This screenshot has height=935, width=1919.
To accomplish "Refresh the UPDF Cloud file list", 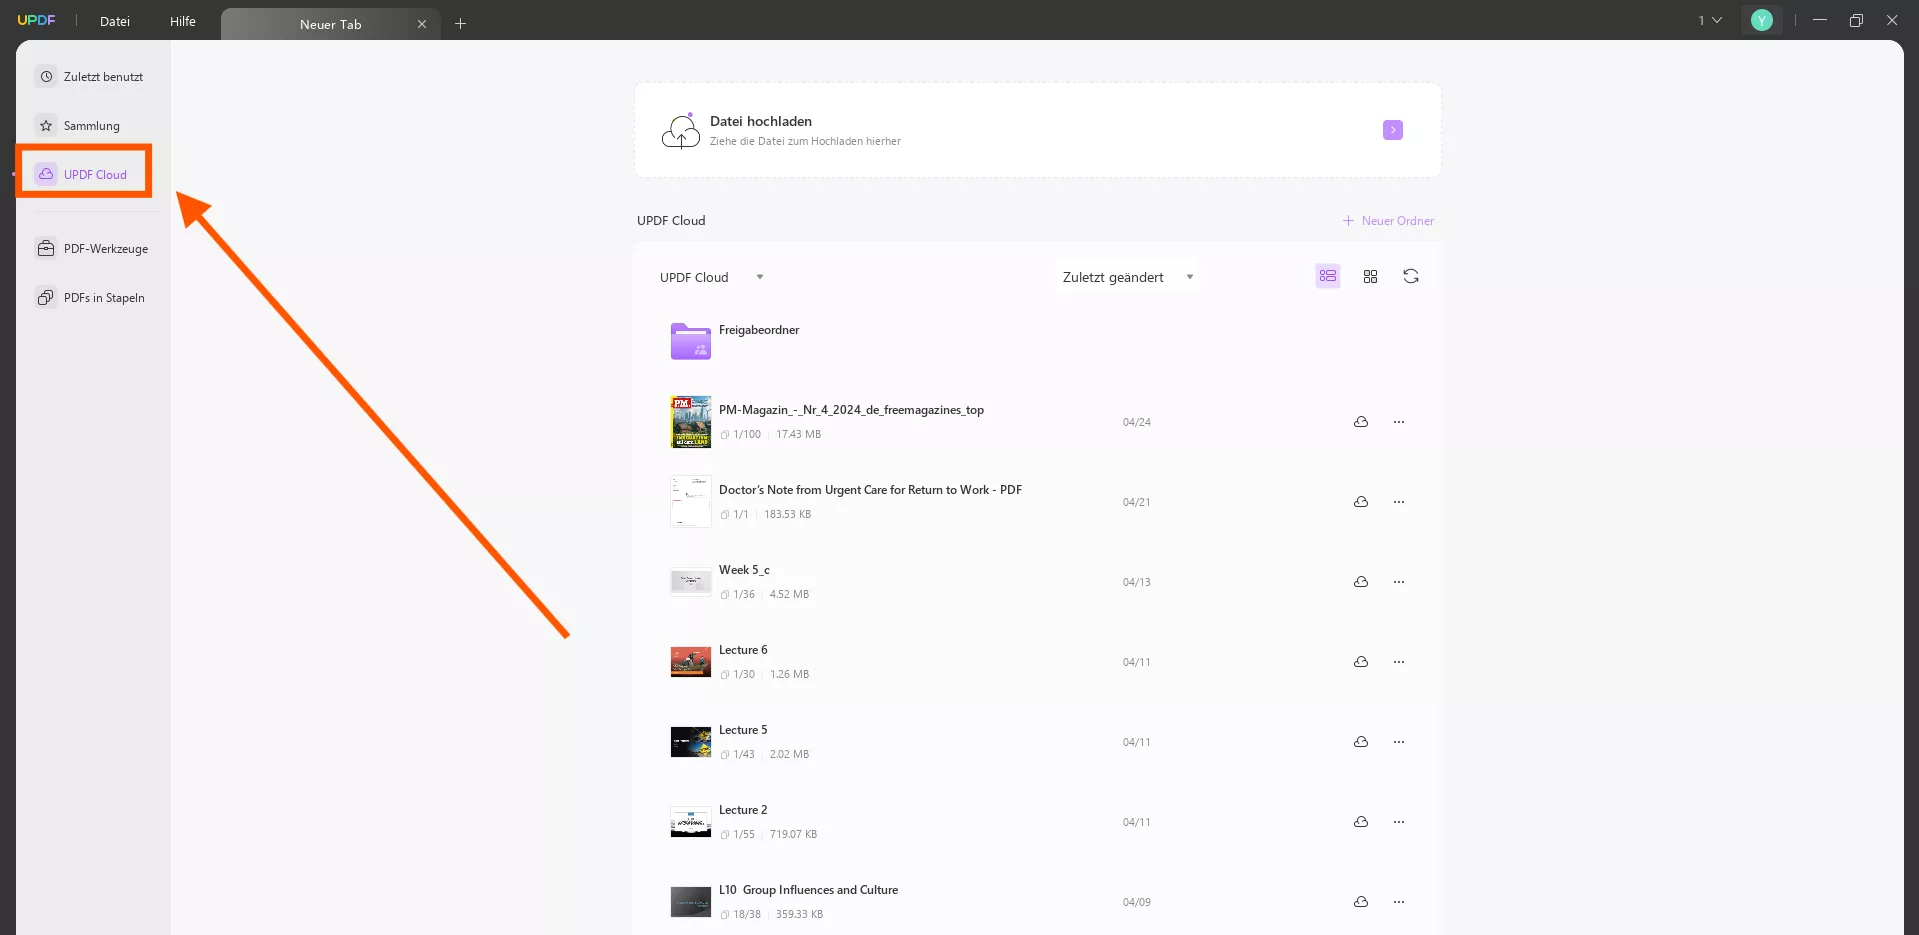I will point(1411,276).
